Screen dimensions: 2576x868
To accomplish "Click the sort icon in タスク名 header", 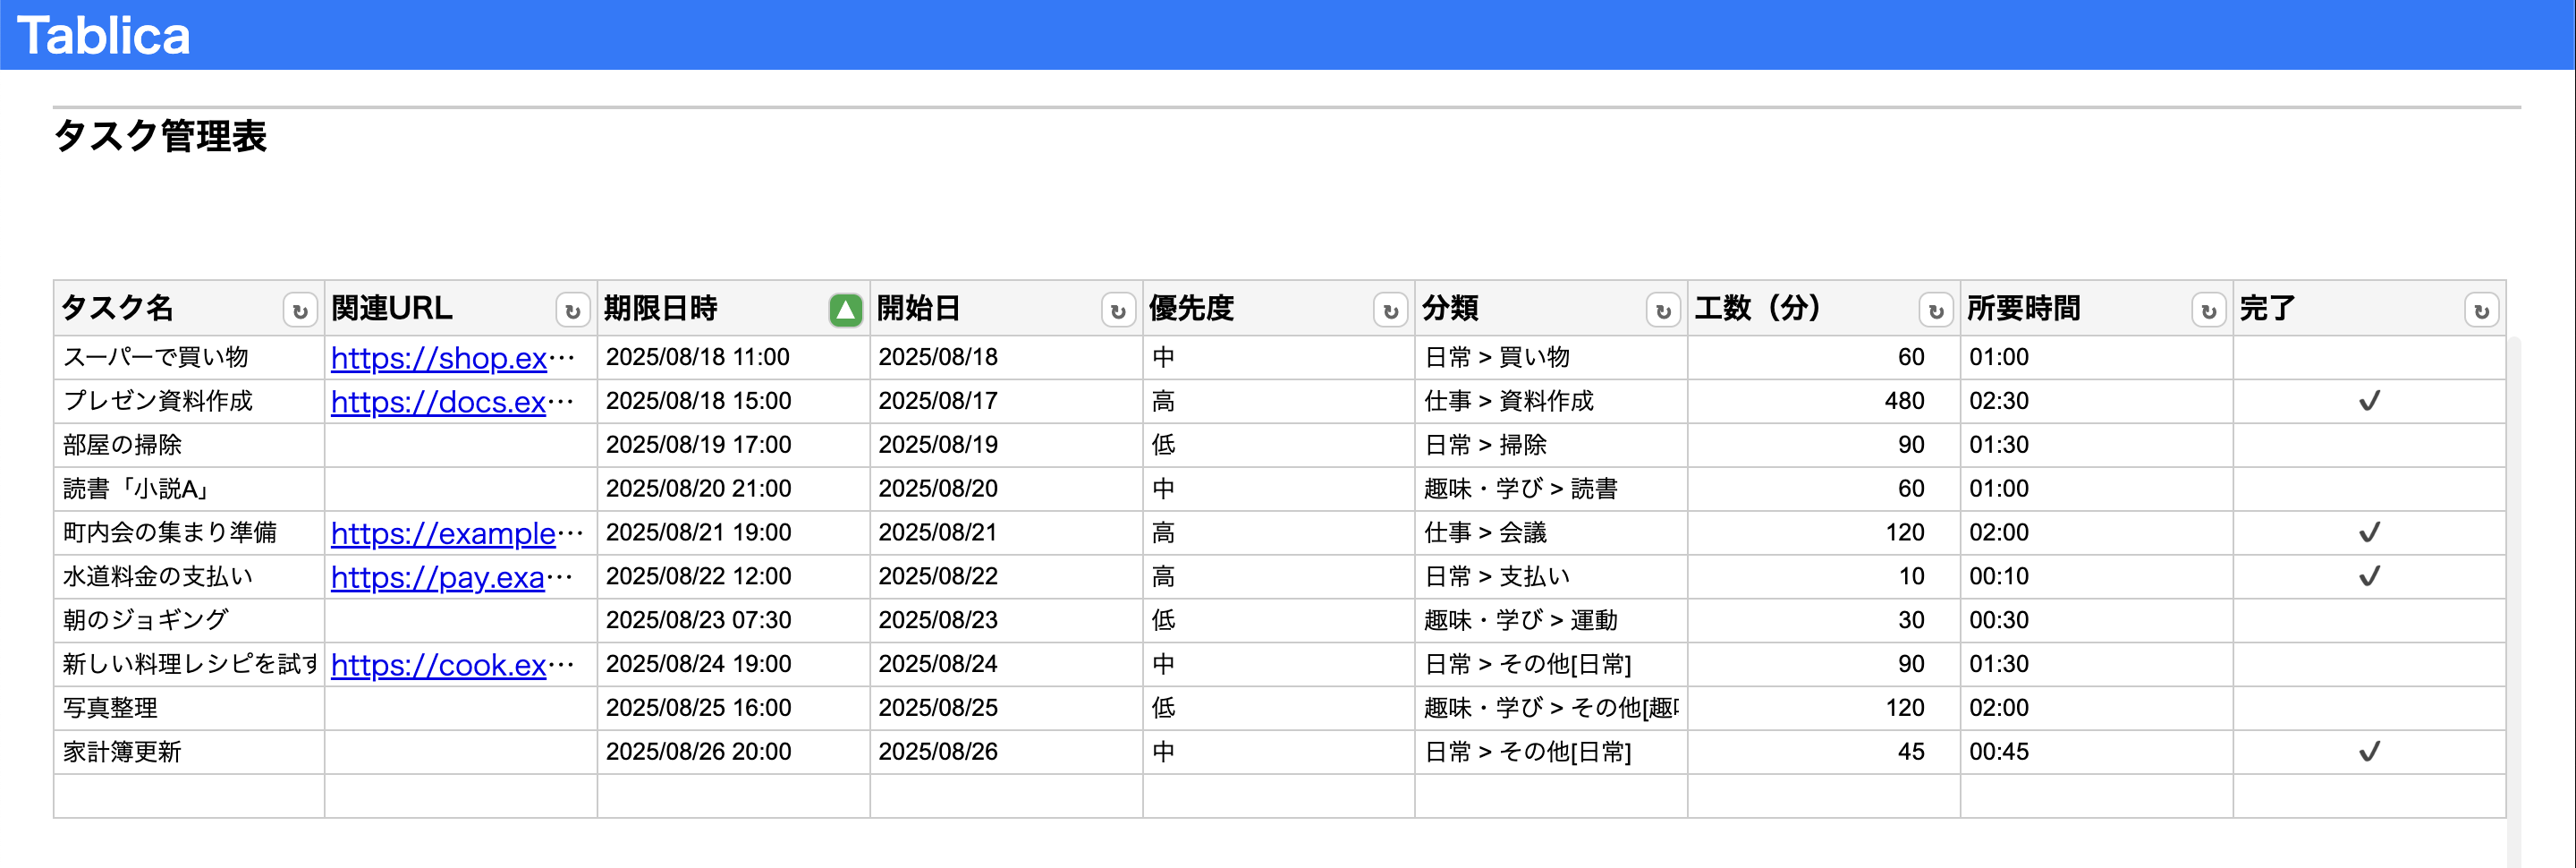I will pyautogui.click(x=299, y=311).
